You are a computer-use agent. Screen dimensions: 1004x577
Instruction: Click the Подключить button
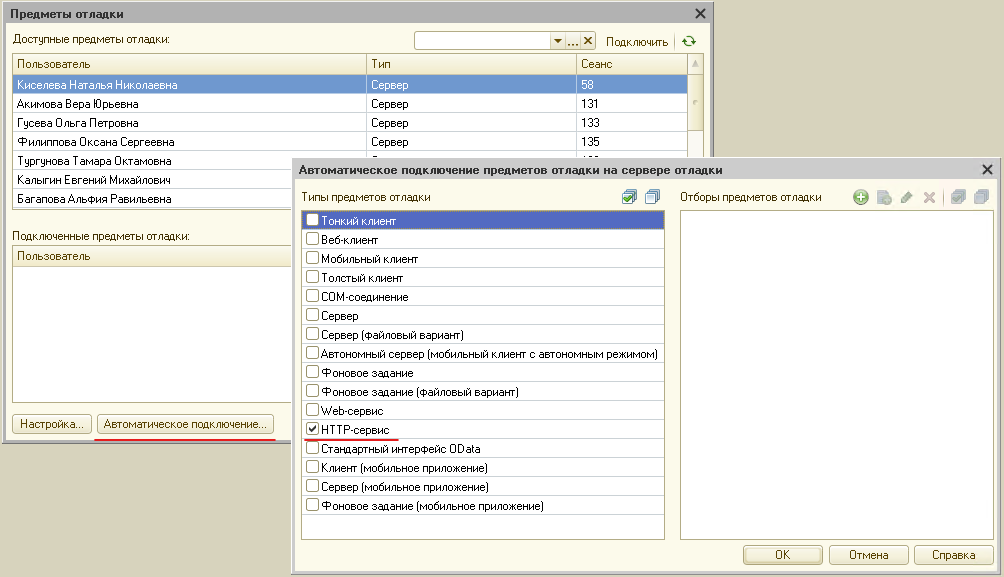(x=637, y=42)
